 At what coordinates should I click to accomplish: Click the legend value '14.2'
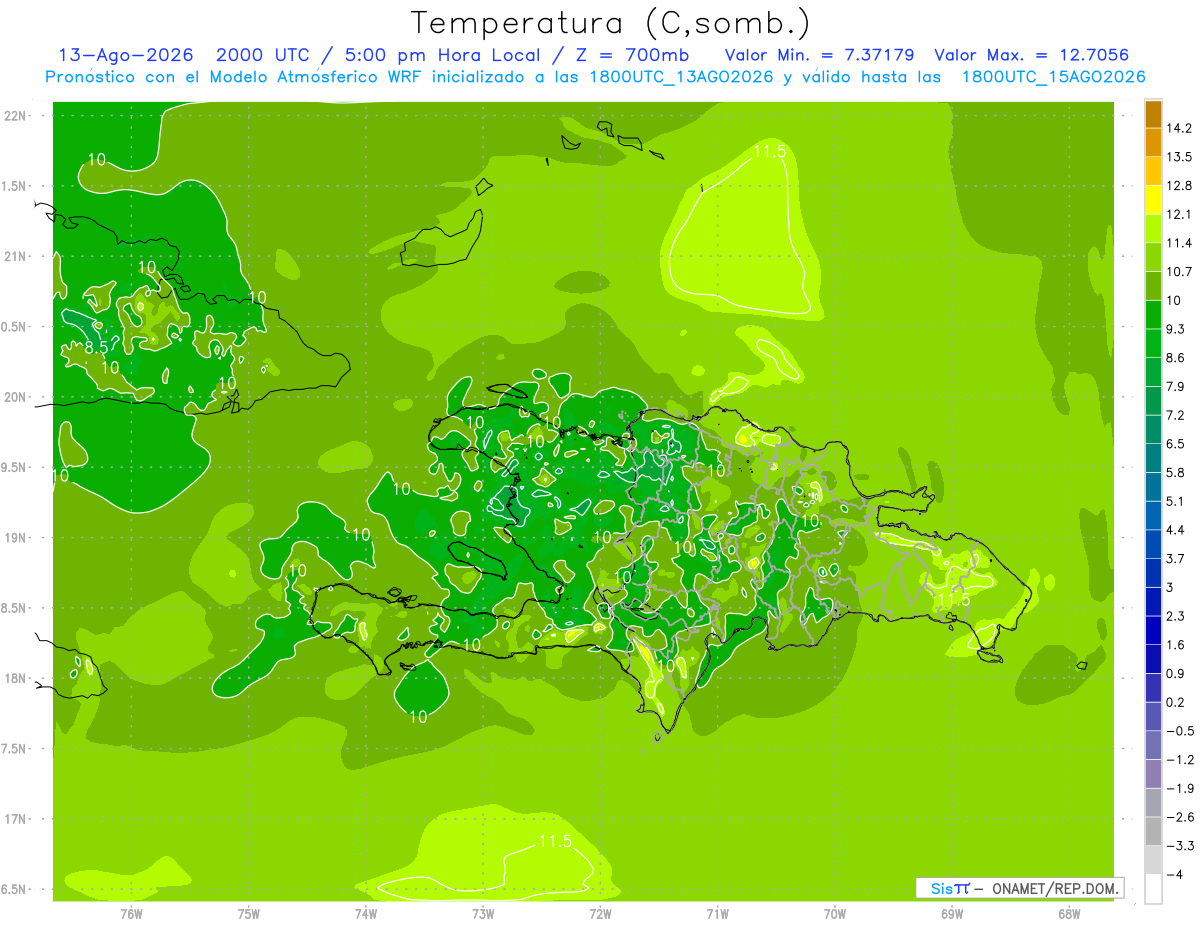coord(1178,128)
